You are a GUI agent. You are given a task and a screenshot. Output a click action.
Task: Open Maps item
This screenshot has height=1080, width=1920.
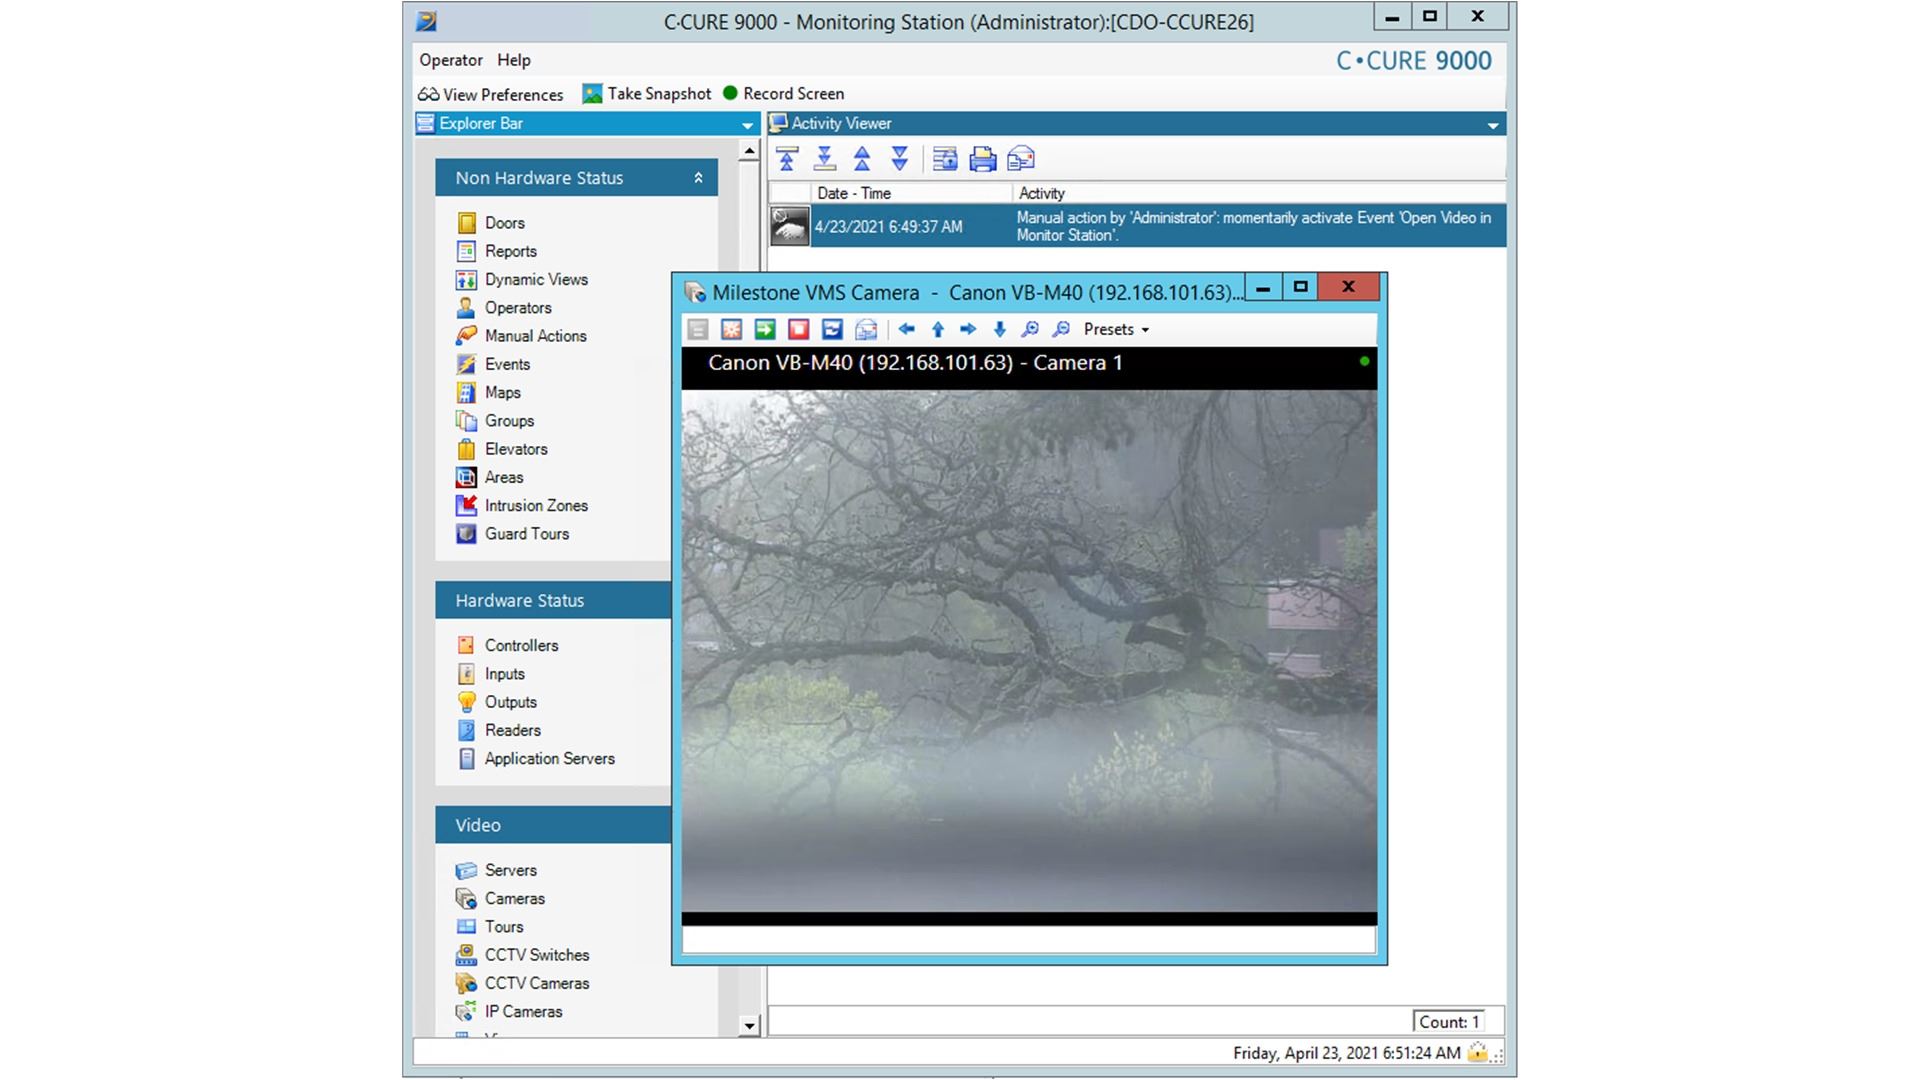pos(488,392)
